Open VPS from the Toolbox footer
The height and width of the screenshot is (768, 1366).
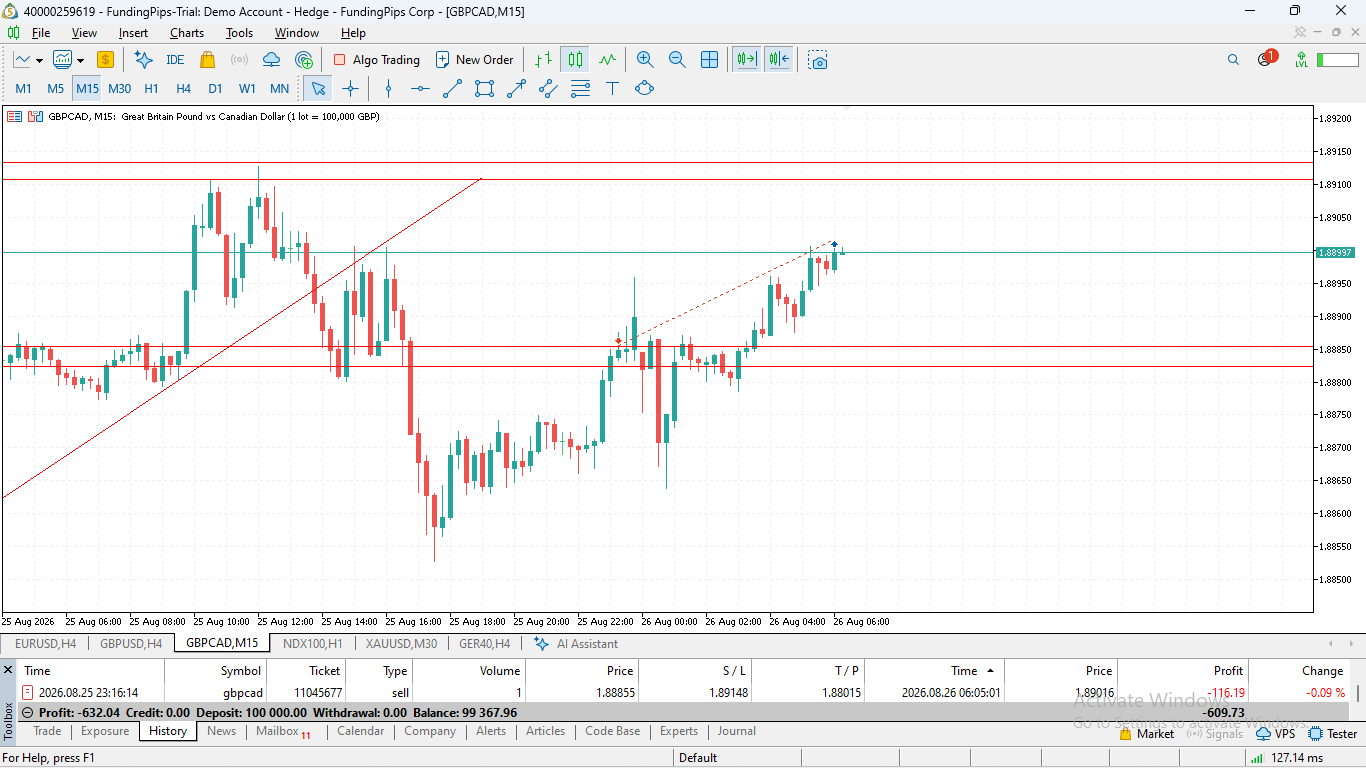coord(1275,734)
